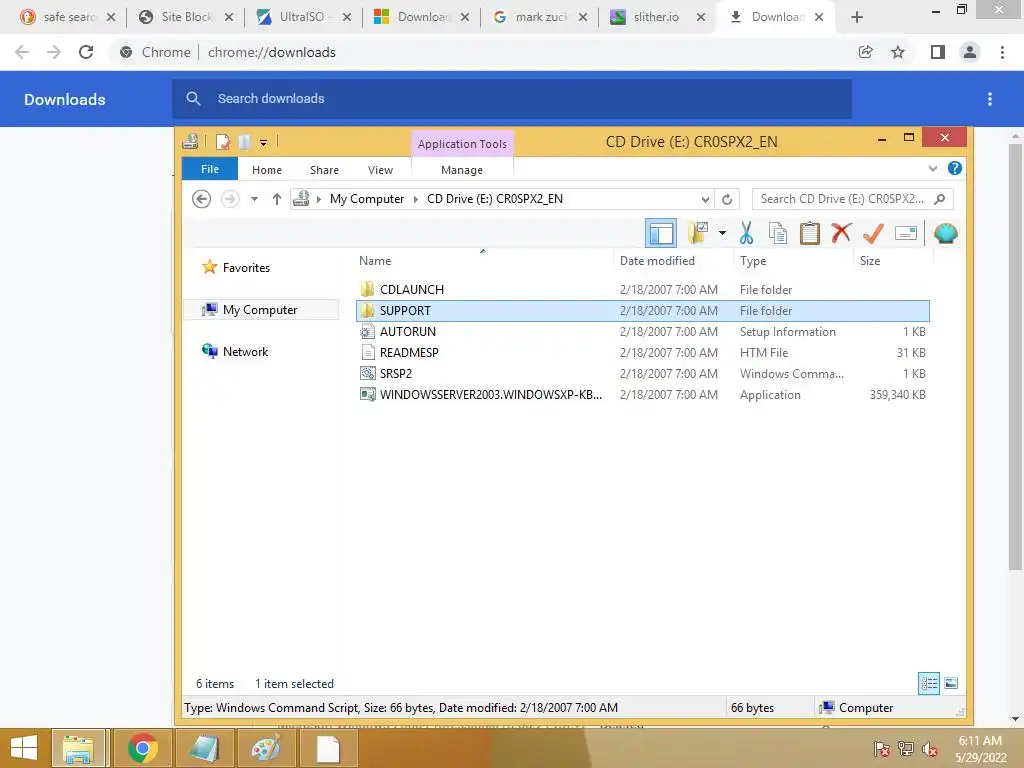Viewport: 1024px width, 768px height.
Task: Open the File ribbon tab
Action: pyautogui.click(x=210, y=169)
